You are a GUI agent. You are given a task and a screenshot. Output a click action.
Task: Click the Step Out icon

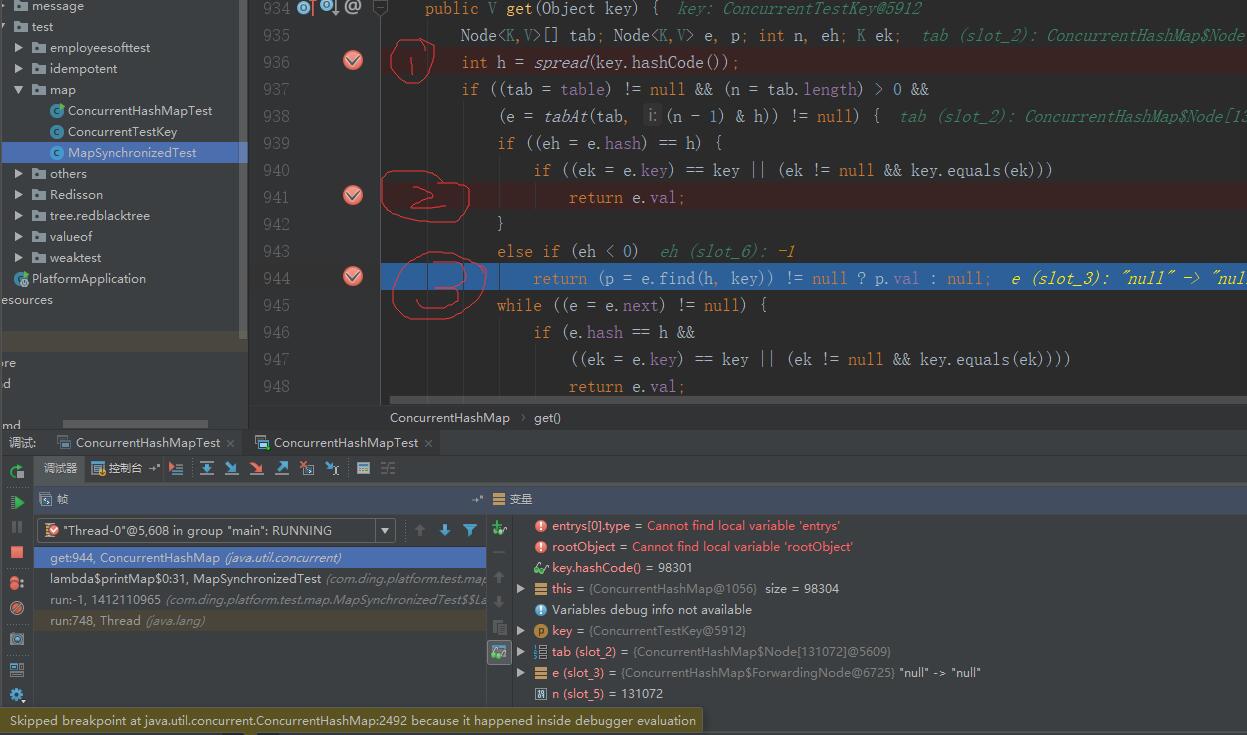point(283,467)
